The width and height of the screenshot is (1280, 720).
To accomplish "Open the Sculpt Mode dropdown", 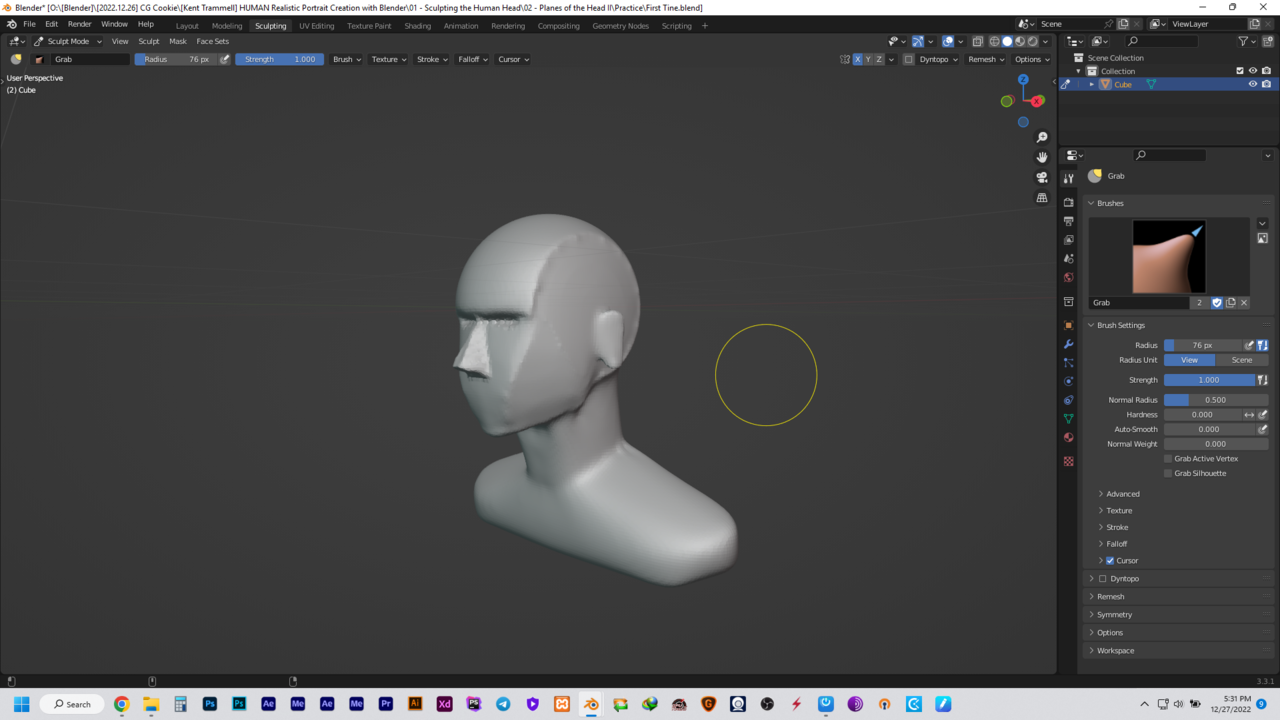I will point(68,41).
